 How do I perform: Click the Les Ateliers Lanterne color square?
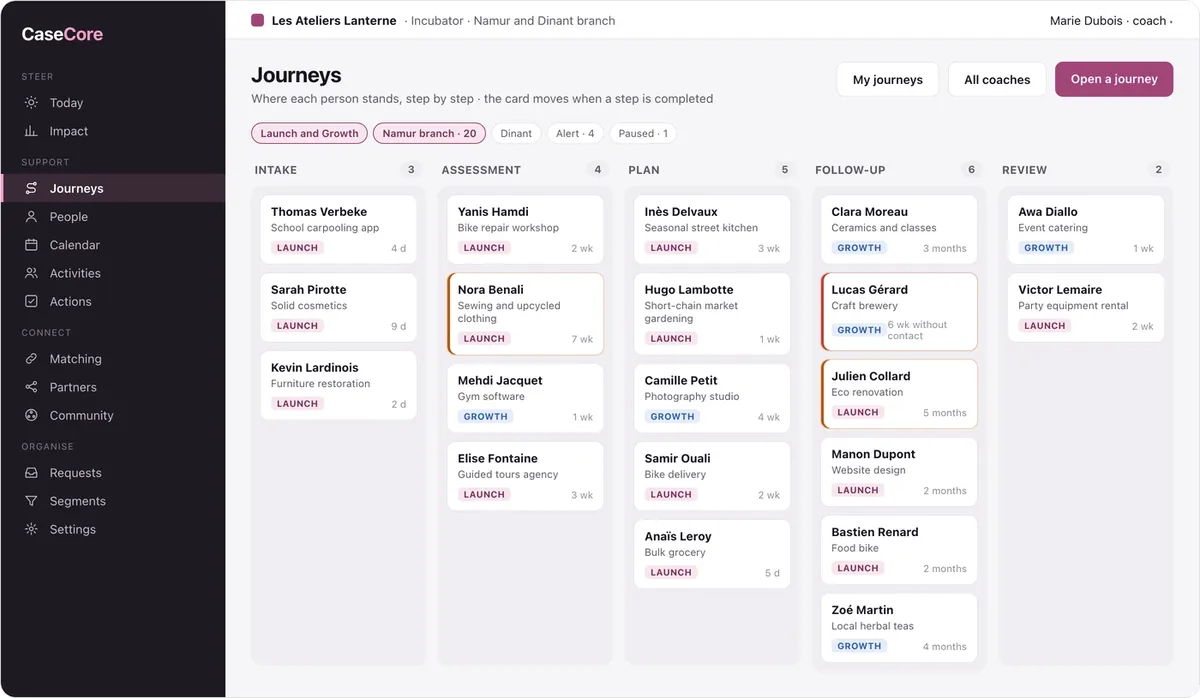pos(257,20)
